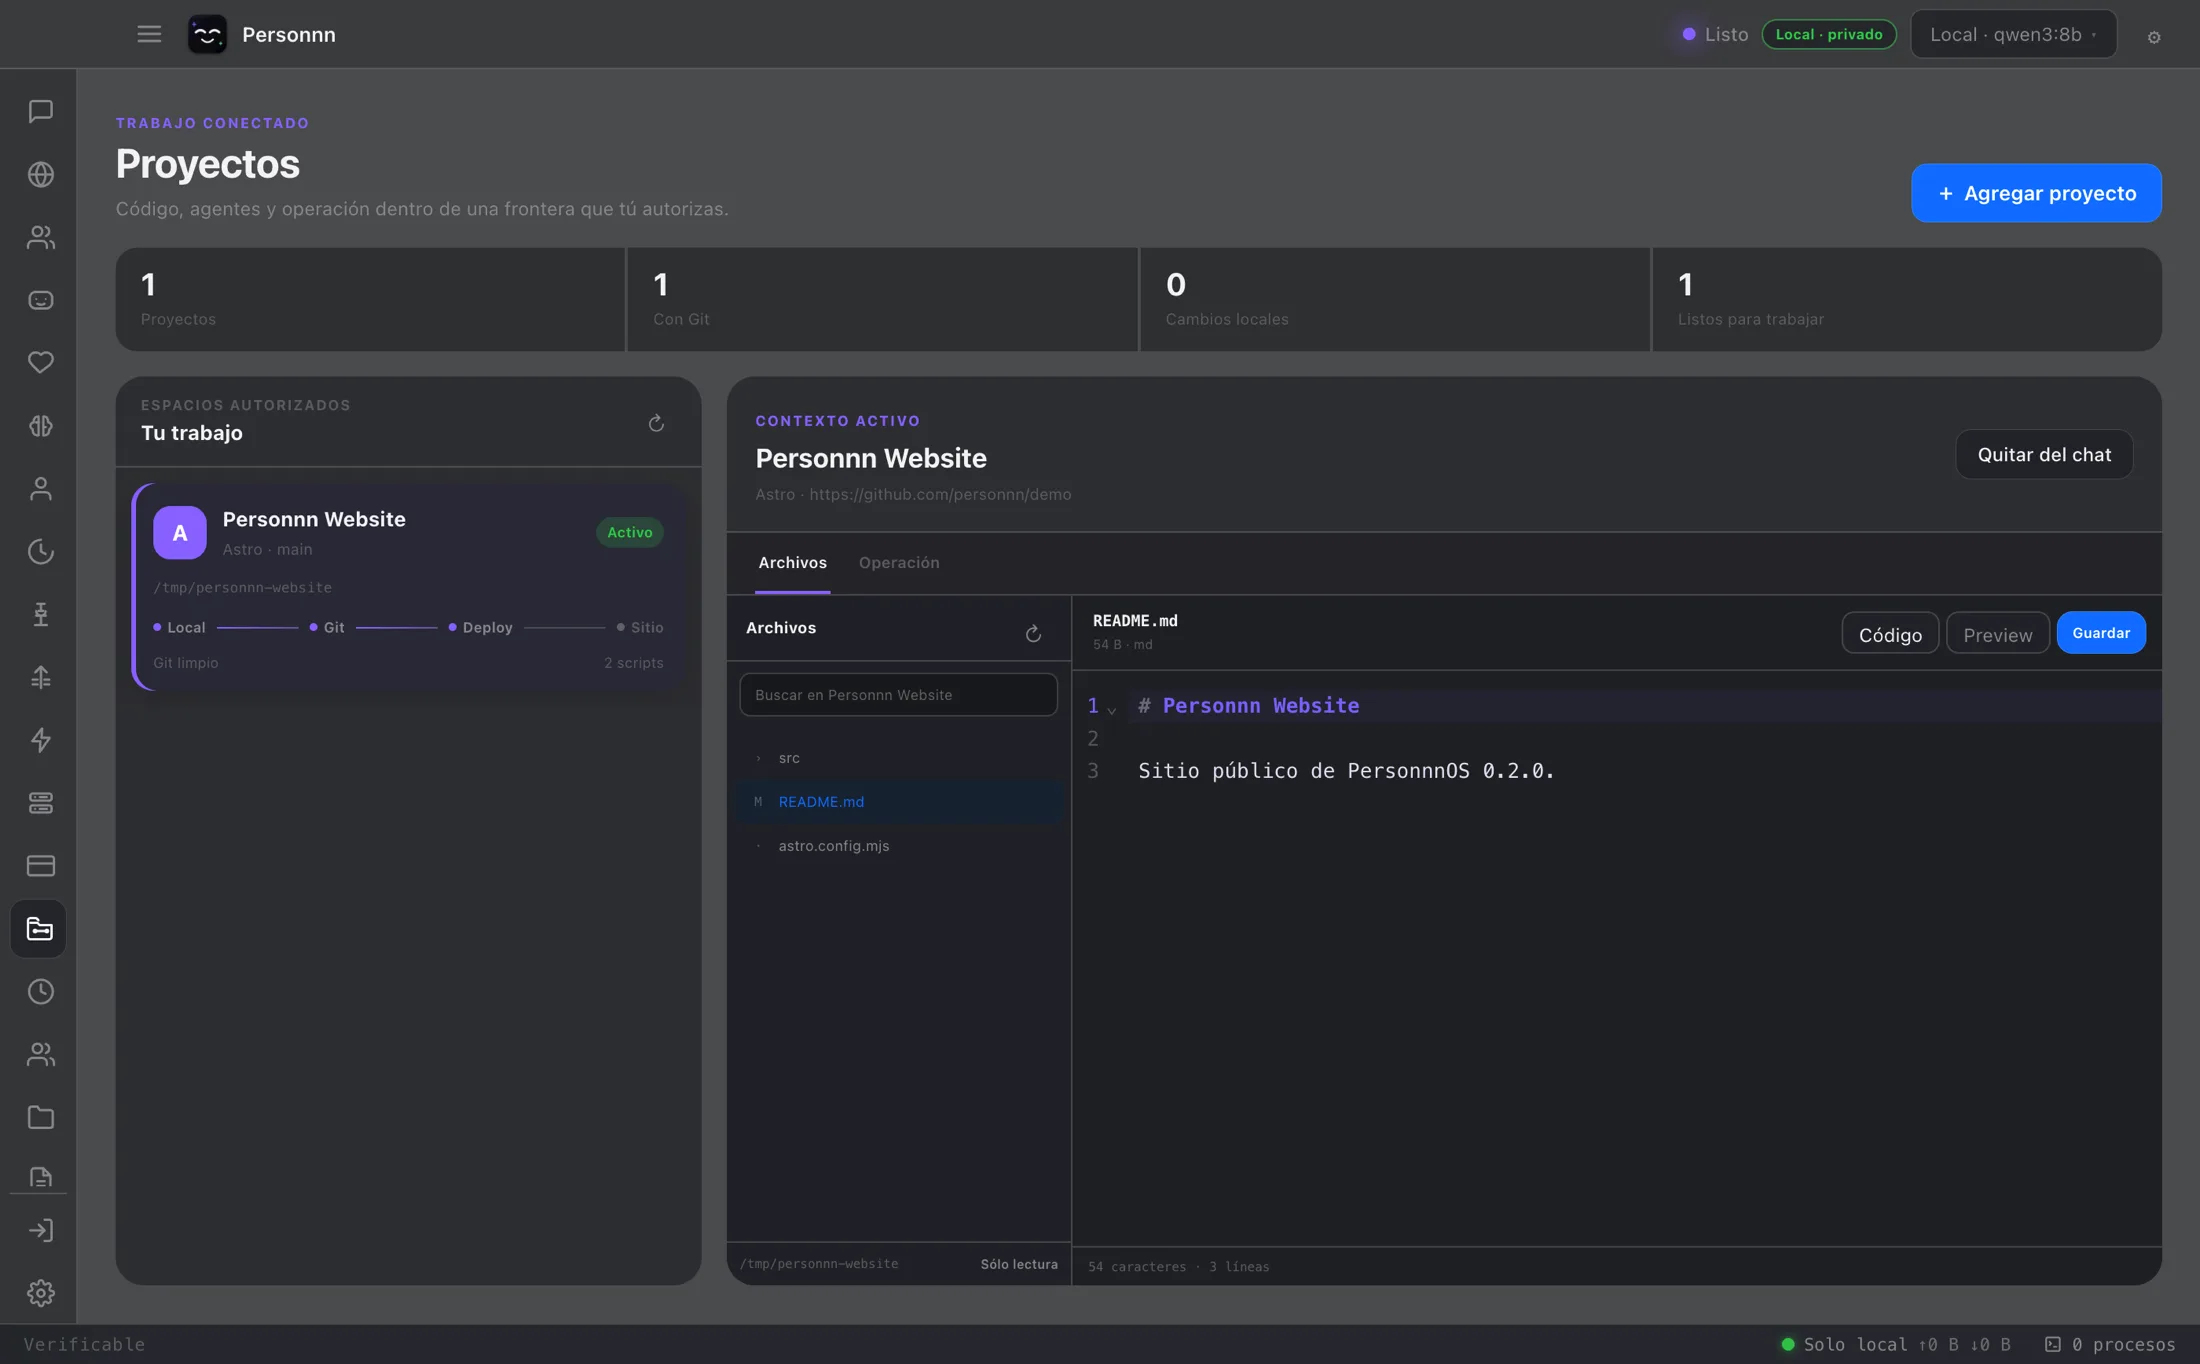Open the credit card icon in sidebar
2200x1364 pixels.
tap(40, 866)
